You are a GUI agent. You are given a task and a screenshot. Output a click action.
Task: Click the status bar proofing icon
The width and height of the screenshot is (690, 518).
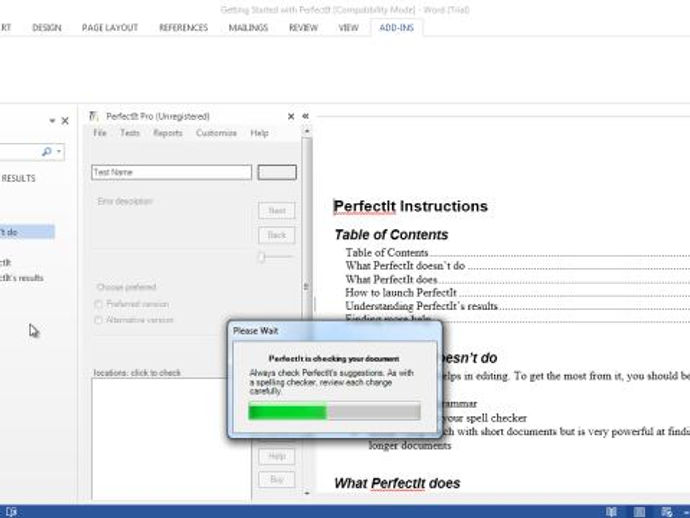[11, 512]
